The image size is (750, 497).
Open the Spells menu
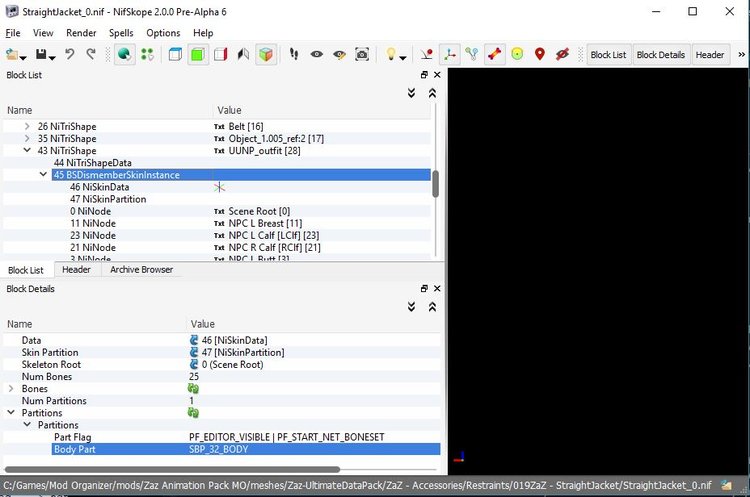(x=121, y=33)
